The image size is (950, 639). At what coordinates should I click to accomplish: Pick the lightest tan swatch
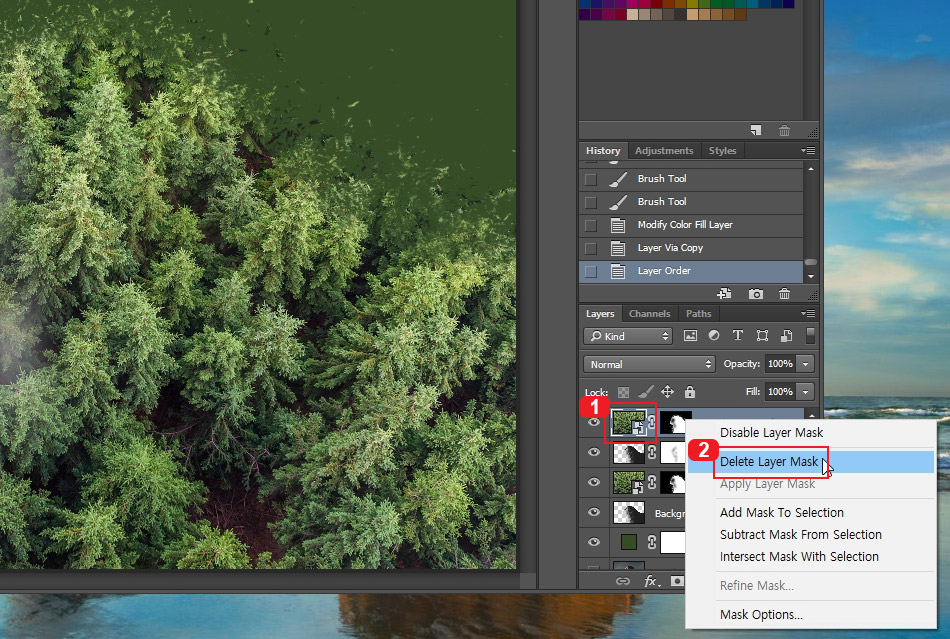pos(632,15)
